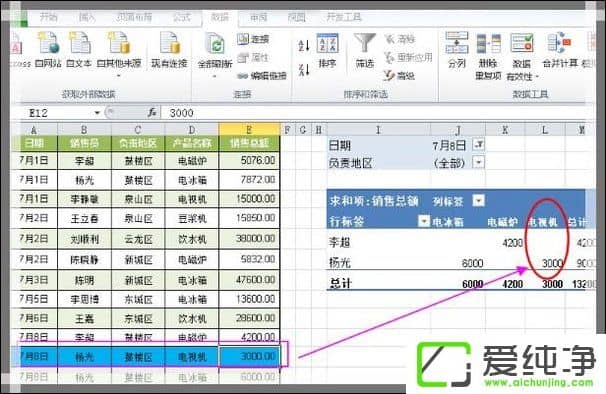The width and height of the screenshot is (606, 394).
Task: Click the 删除重复项 (Remove Duplicates) icon
Action: point(489,56)
